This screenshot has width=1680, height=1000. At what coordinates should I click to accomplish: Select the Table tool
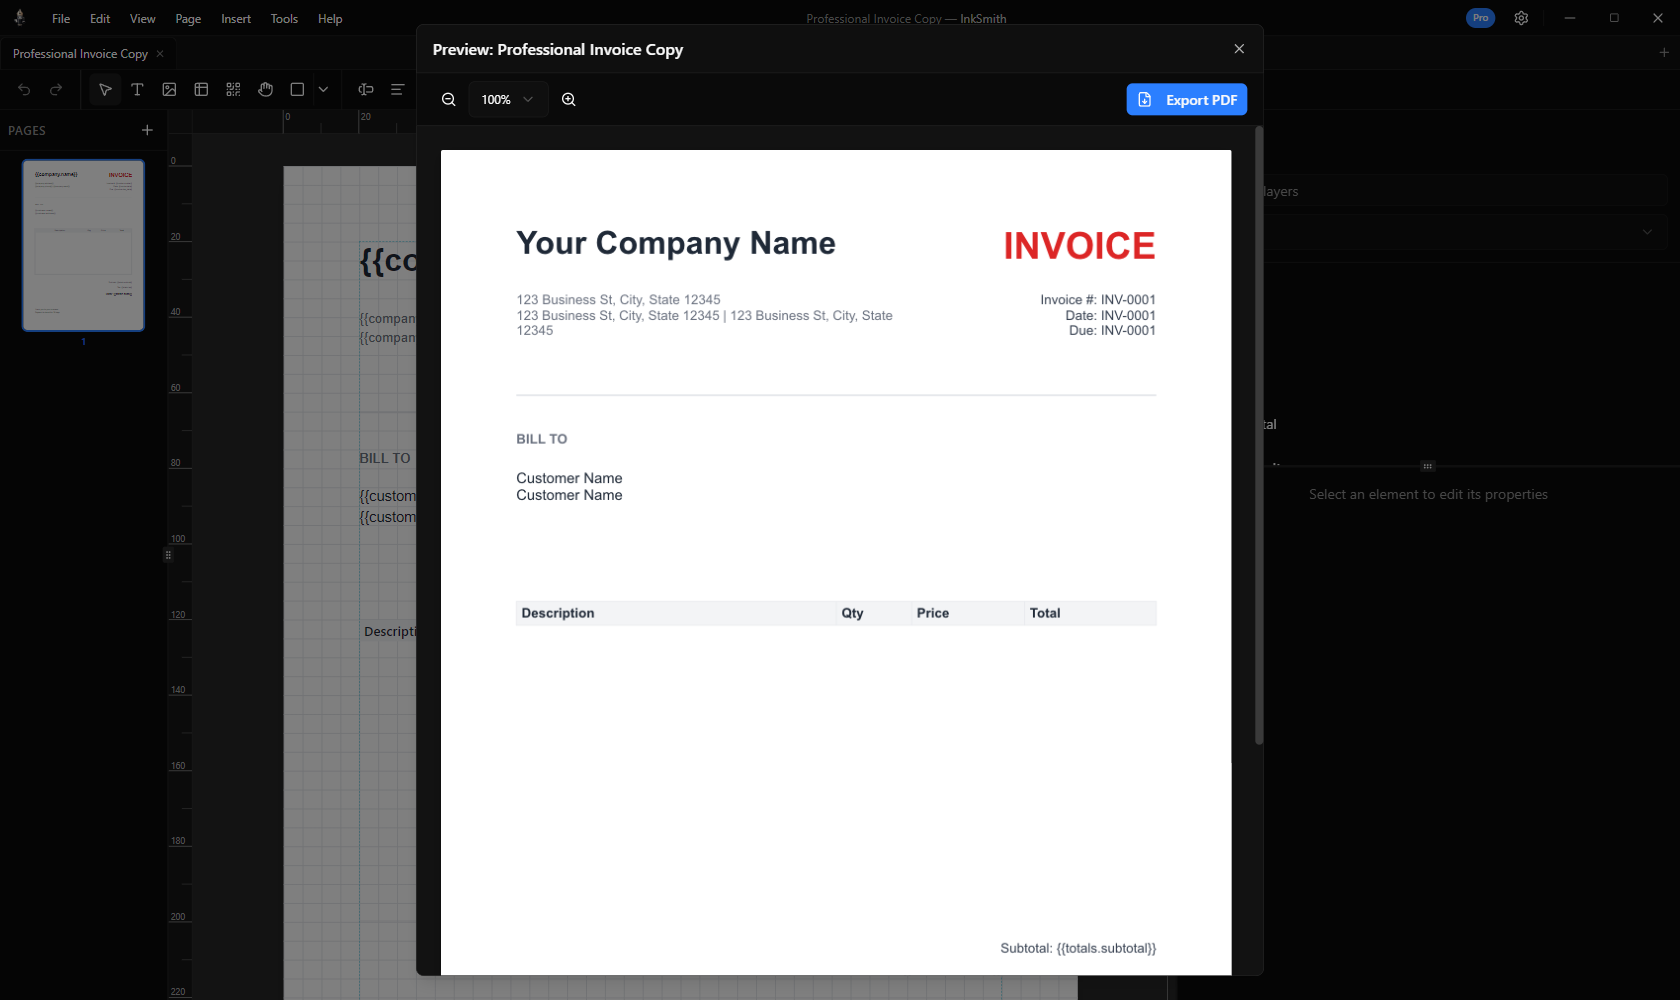pos(201,90)
